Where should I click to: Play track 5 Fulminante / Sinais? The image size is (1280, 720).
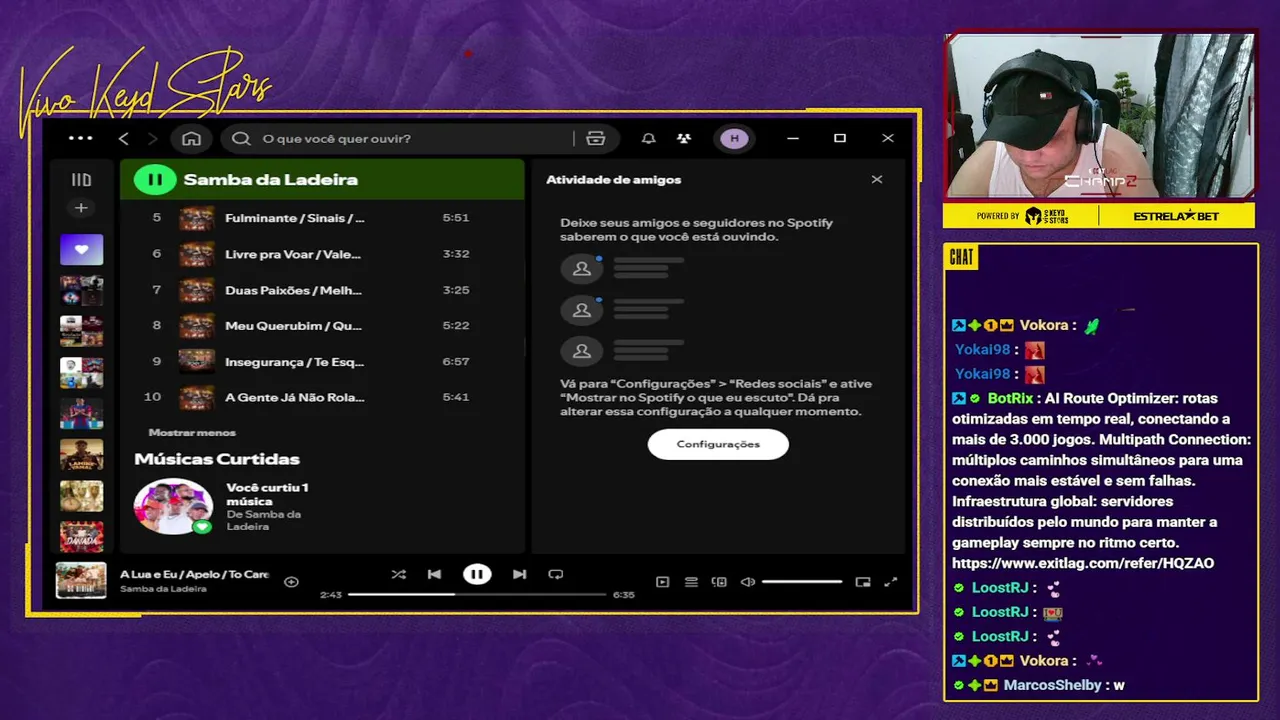point(322,218)
